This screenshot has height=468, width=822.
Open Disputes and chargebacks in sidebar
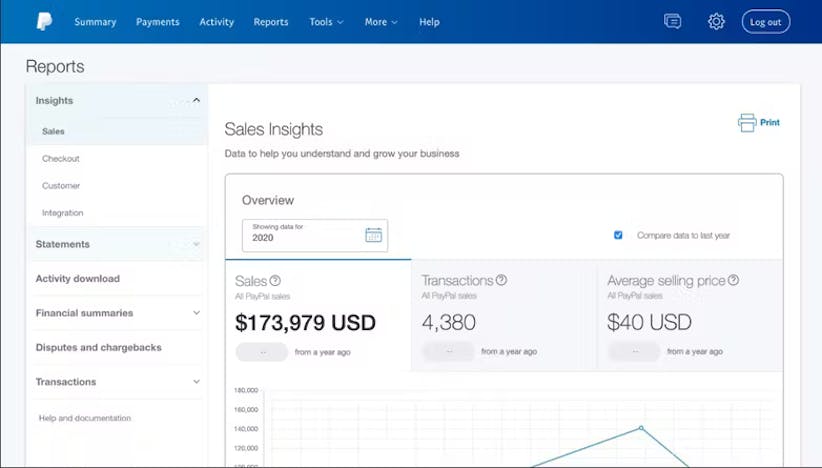99,347
